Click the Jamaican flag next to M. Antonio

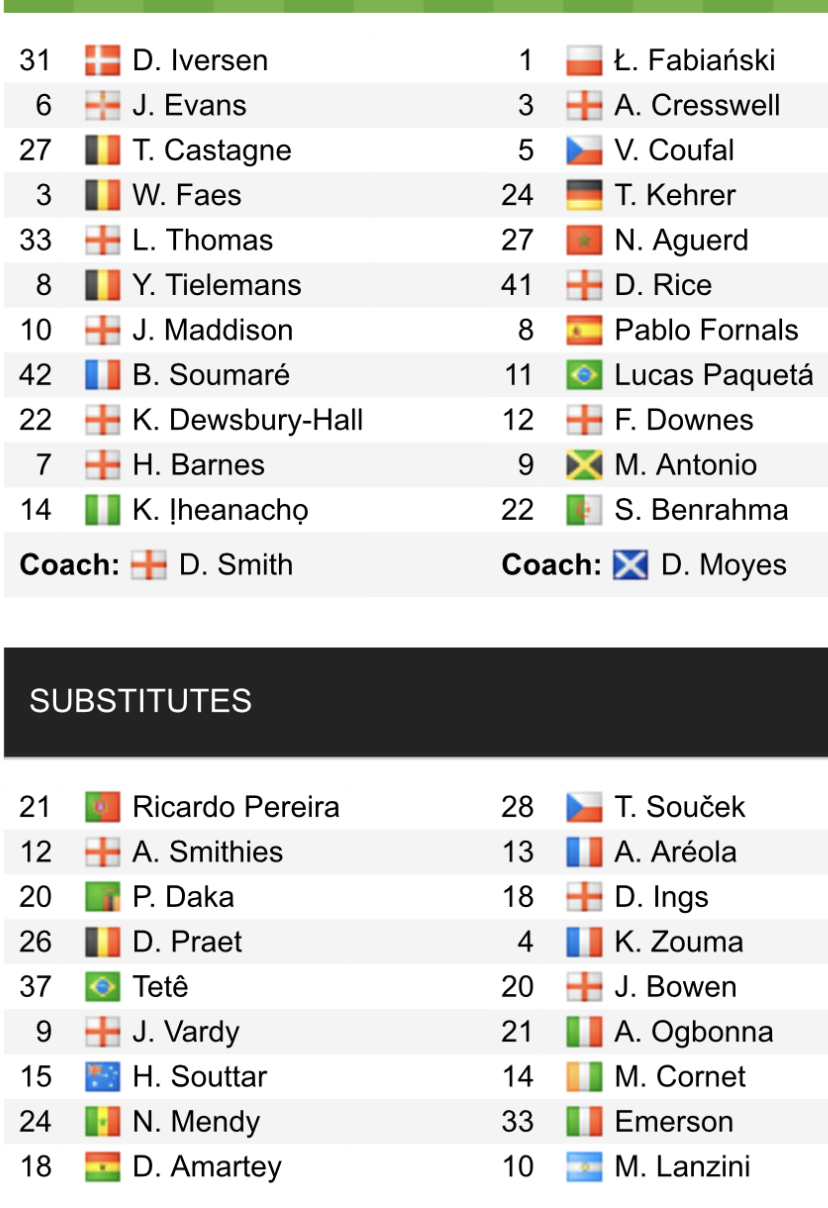pyautogui.click(x=584, y=465)
